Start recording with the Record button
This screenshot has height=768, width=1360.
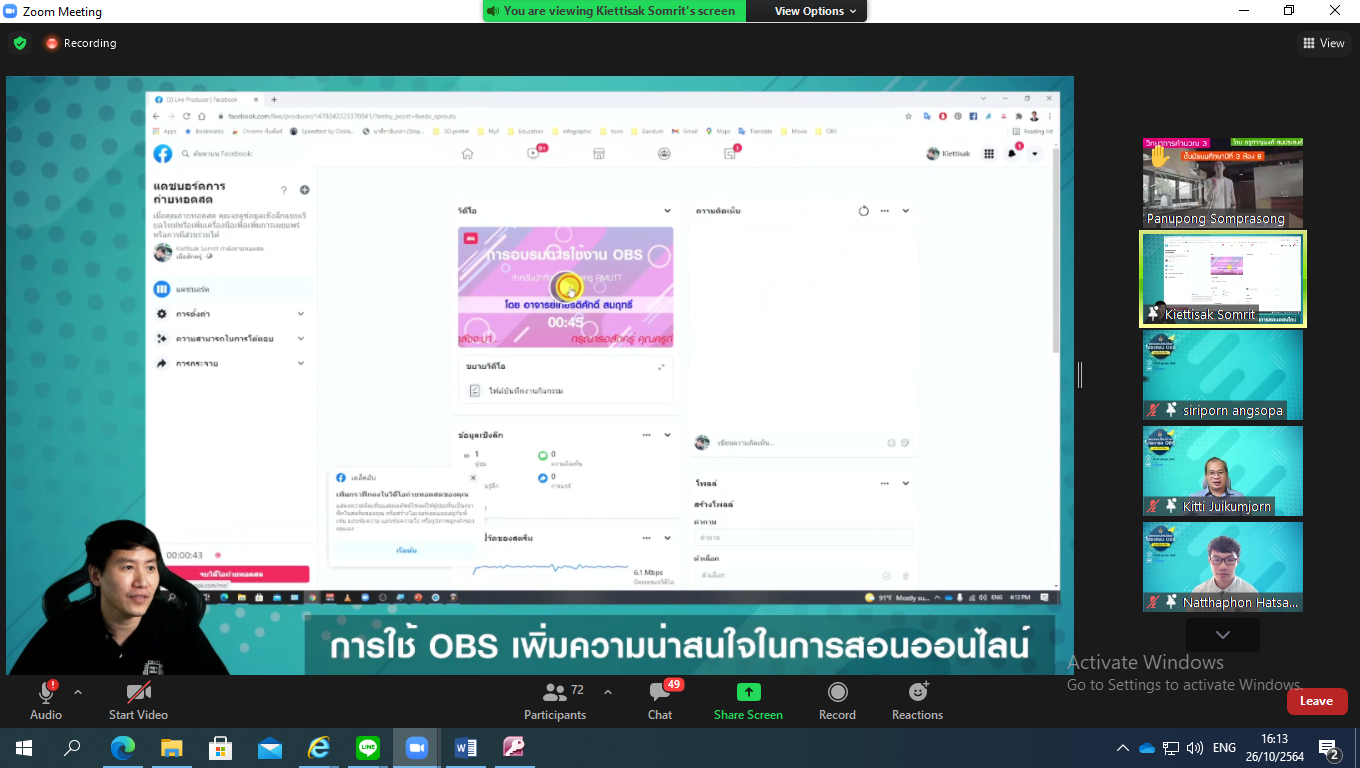pos(837,700)
